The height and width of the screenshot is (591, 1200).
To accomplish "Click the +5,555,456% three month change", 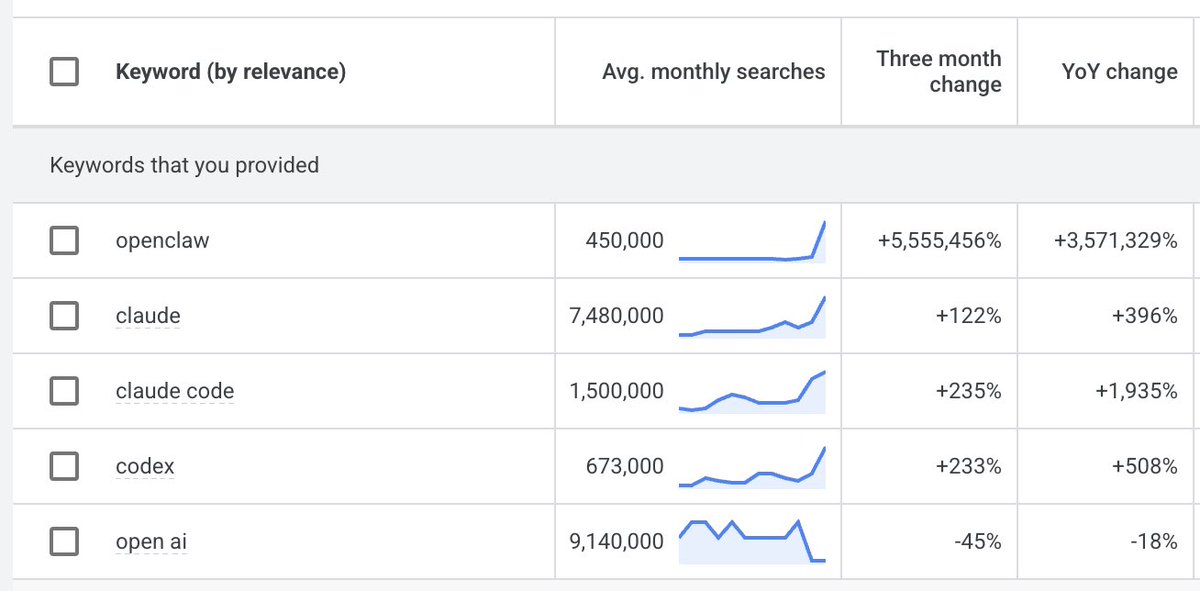I will (x=939, y=240).
